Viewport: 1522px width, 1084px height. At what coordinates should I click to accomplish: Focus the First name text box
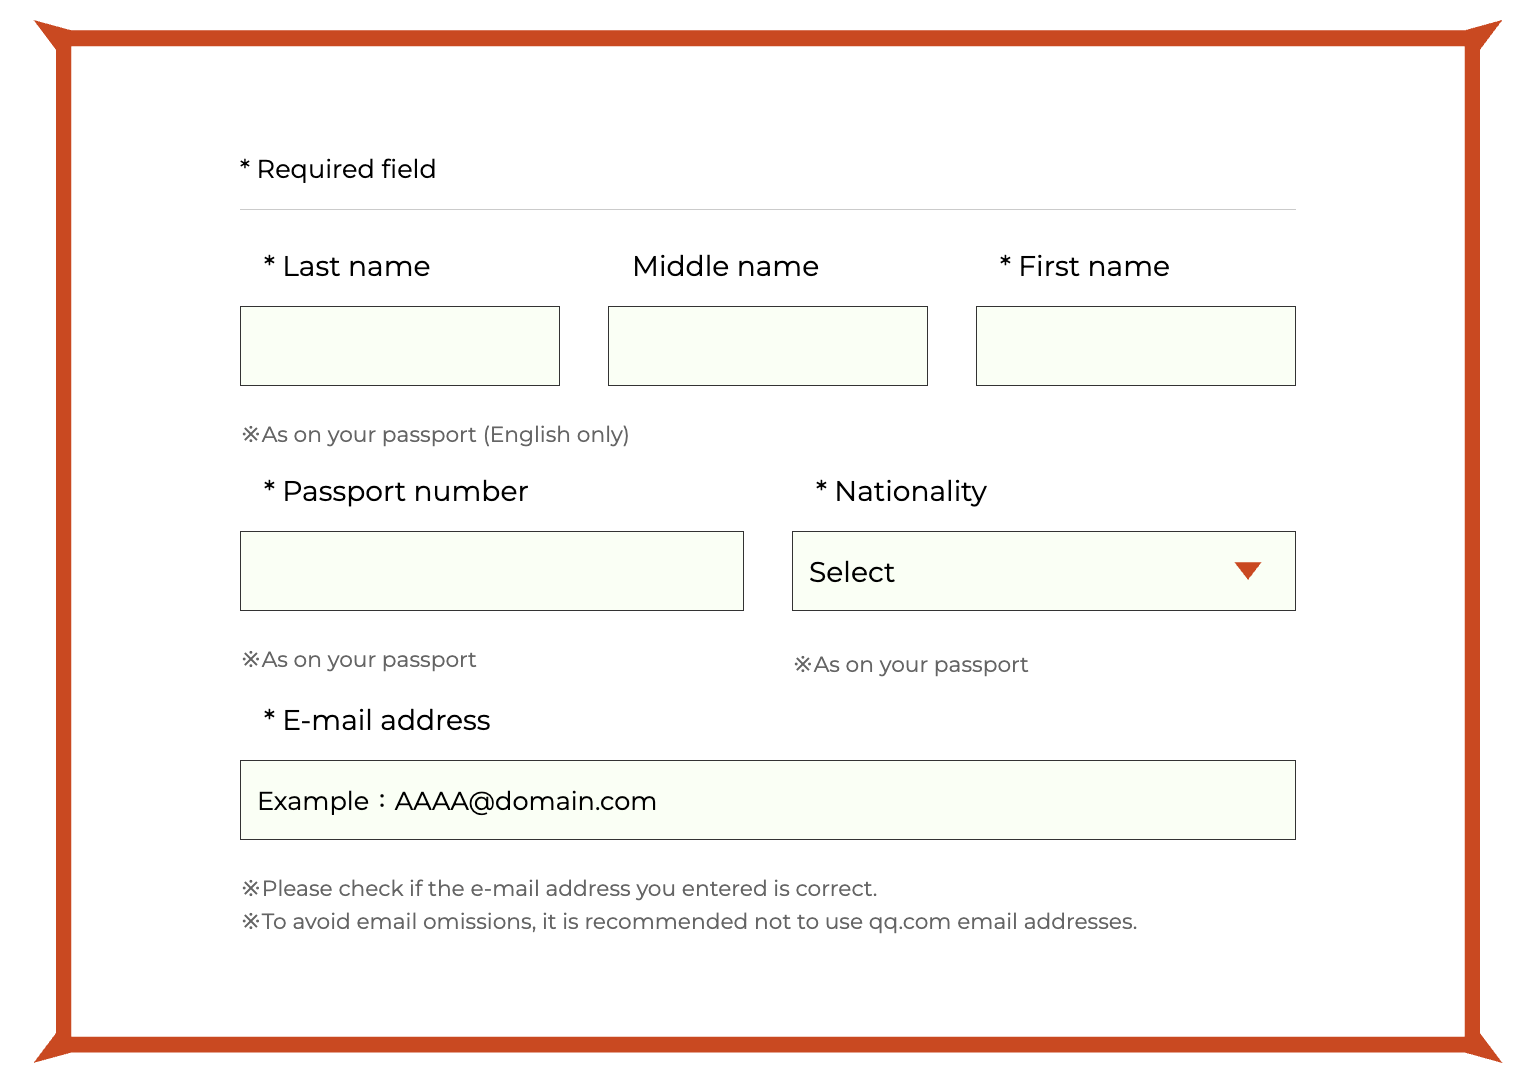coord(1136,346)
